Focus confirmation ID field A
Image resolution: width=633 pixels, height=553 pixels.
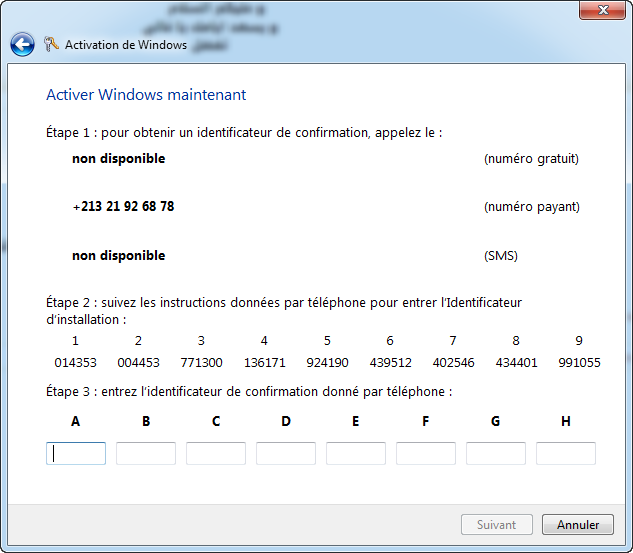76,453
